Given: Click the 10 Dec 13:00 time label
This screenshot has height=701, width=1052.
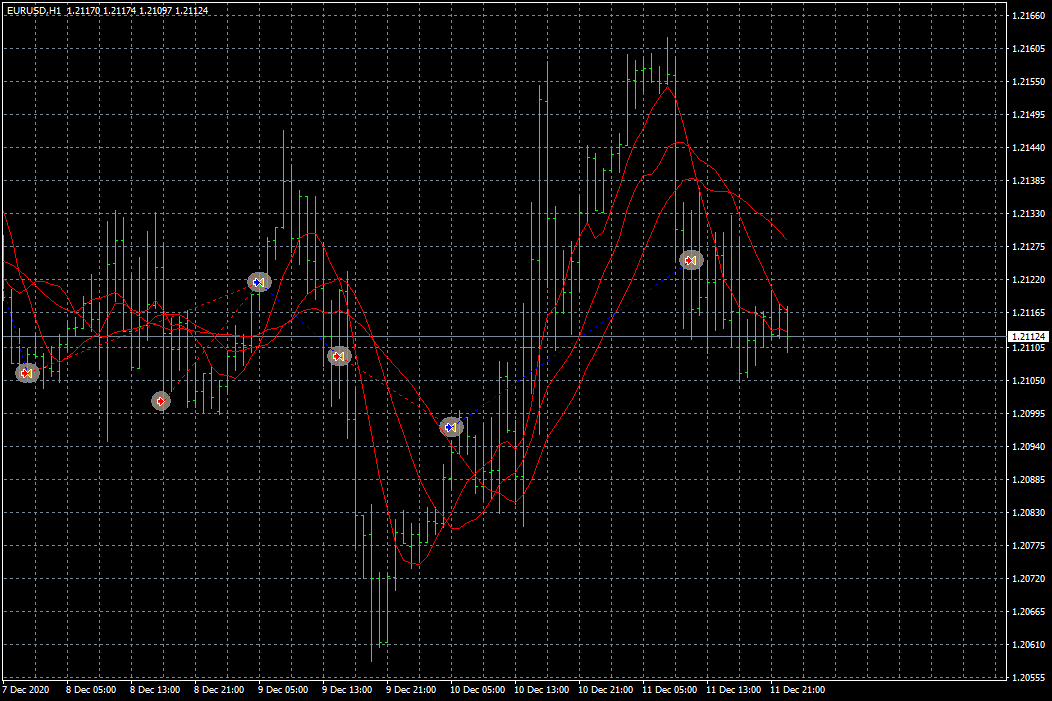Looking at the screenshot, I should (x=541, y=690).
